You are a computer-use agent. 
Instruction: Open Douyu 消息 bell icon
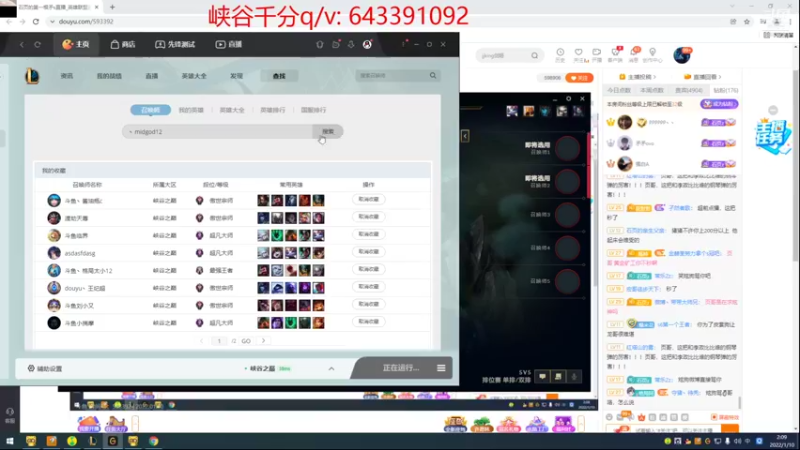(x=634, y=55)
